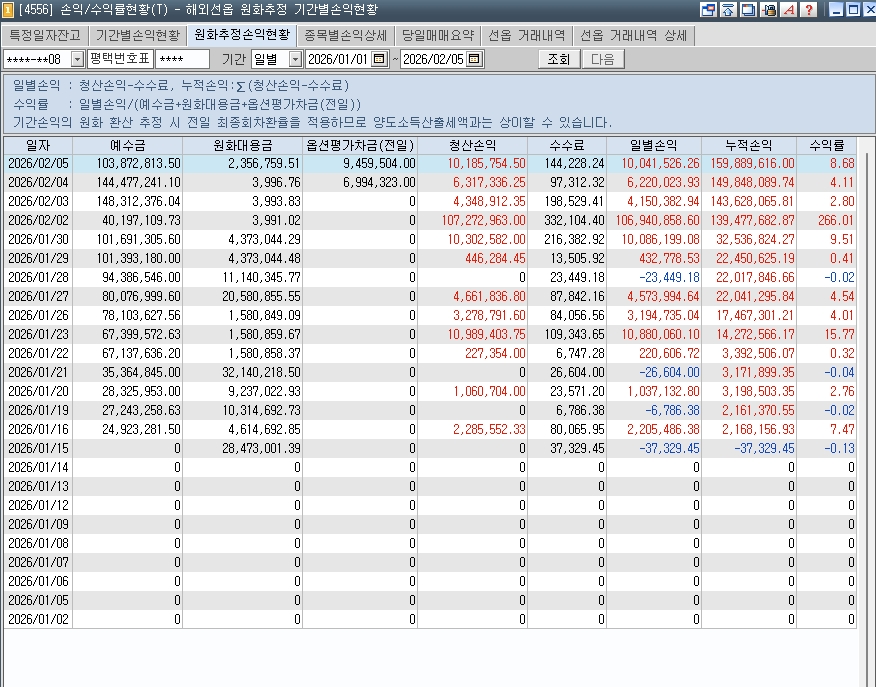Select the 2026/01/15 date cell
Image resolution: width=876 pixels, height=687 pixels.
click(x=38, y=449)
